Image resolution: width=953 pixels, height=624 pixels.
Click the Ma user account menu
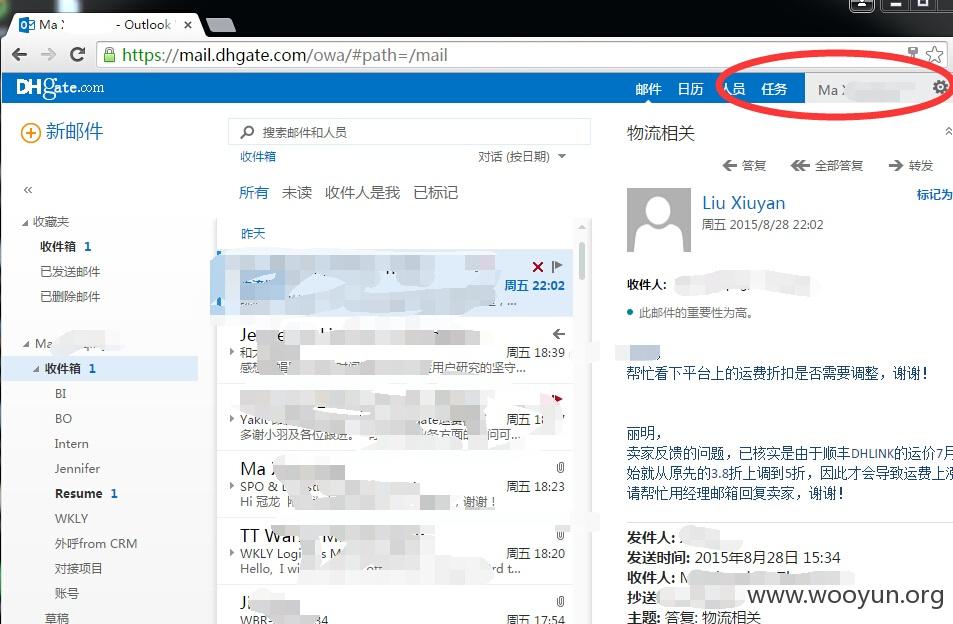(x=865, y=89)
